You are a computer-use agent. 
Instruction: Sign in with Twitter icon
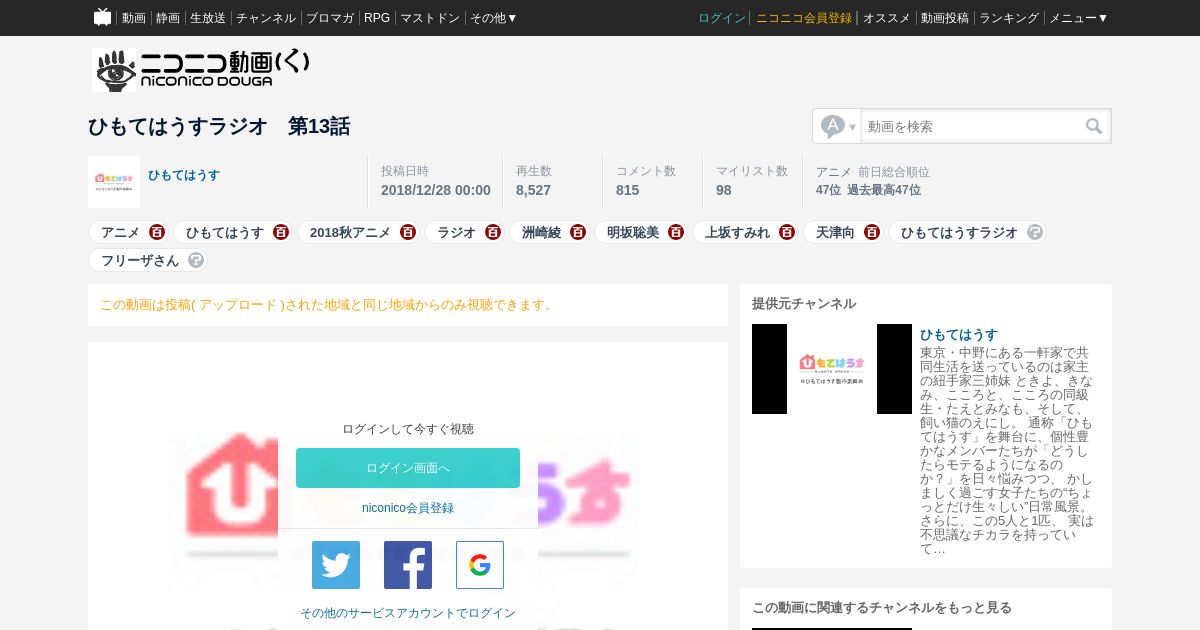[336, 565]
